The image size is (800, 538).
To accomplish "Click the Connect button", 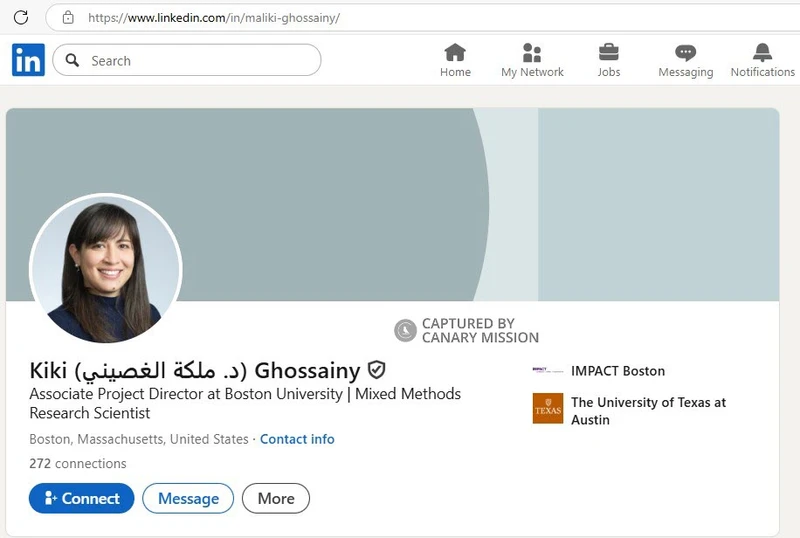I will click(82, 498).
